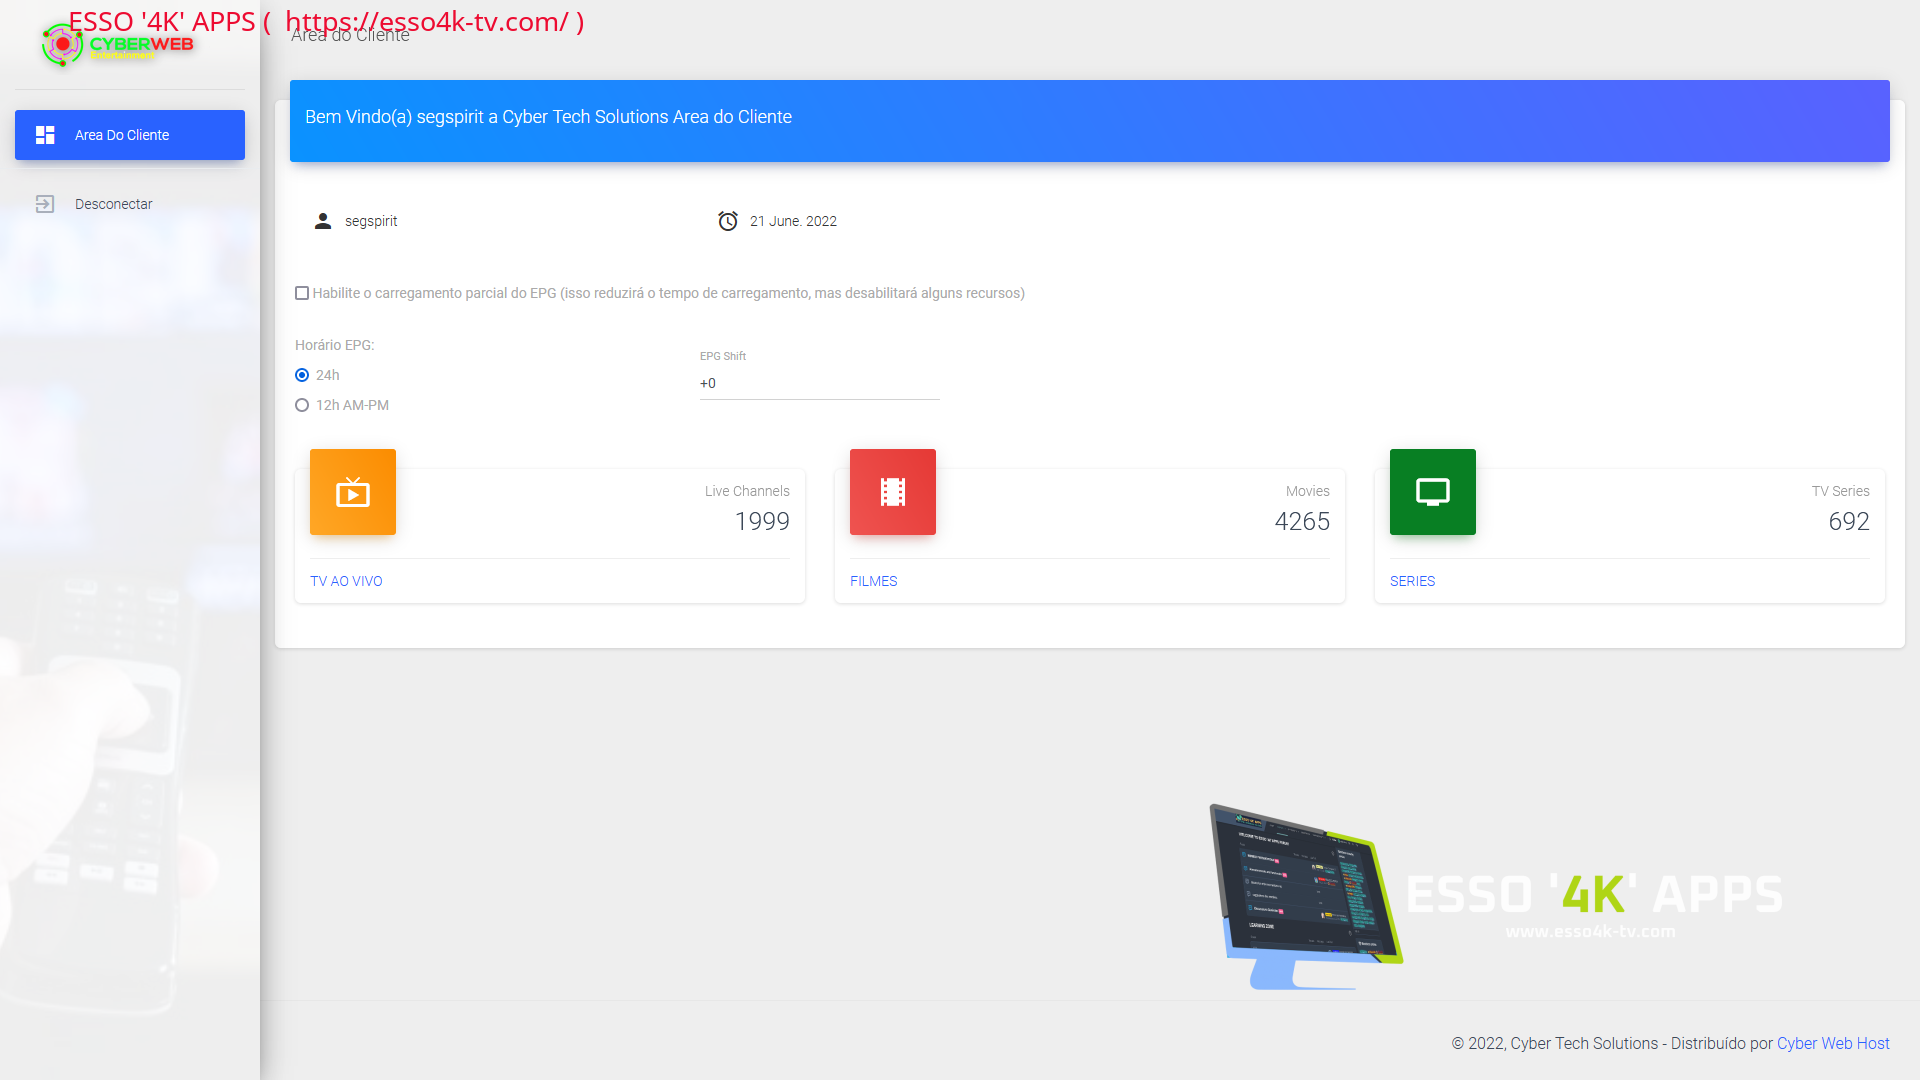Image resolution: width=1920 pixels, height=1080 pixels.
Task: Click the user profile icon beside segspirit
Action: point(323,221)
